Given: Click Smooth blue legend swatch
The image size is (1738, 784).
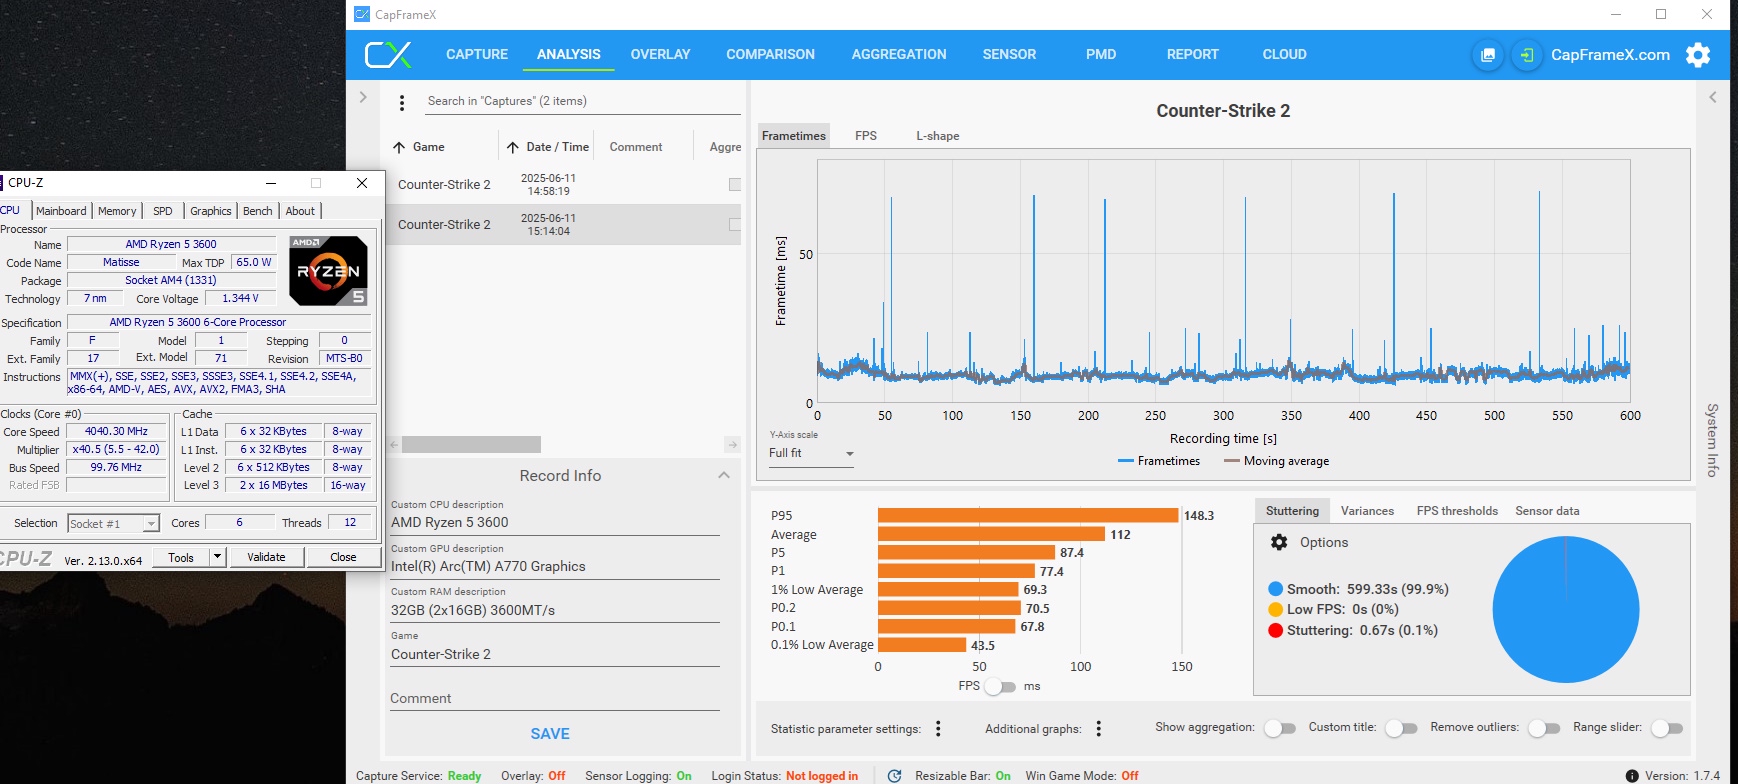Looking at the screenshot, I should pyautogui.click(x=1275, y=589).
